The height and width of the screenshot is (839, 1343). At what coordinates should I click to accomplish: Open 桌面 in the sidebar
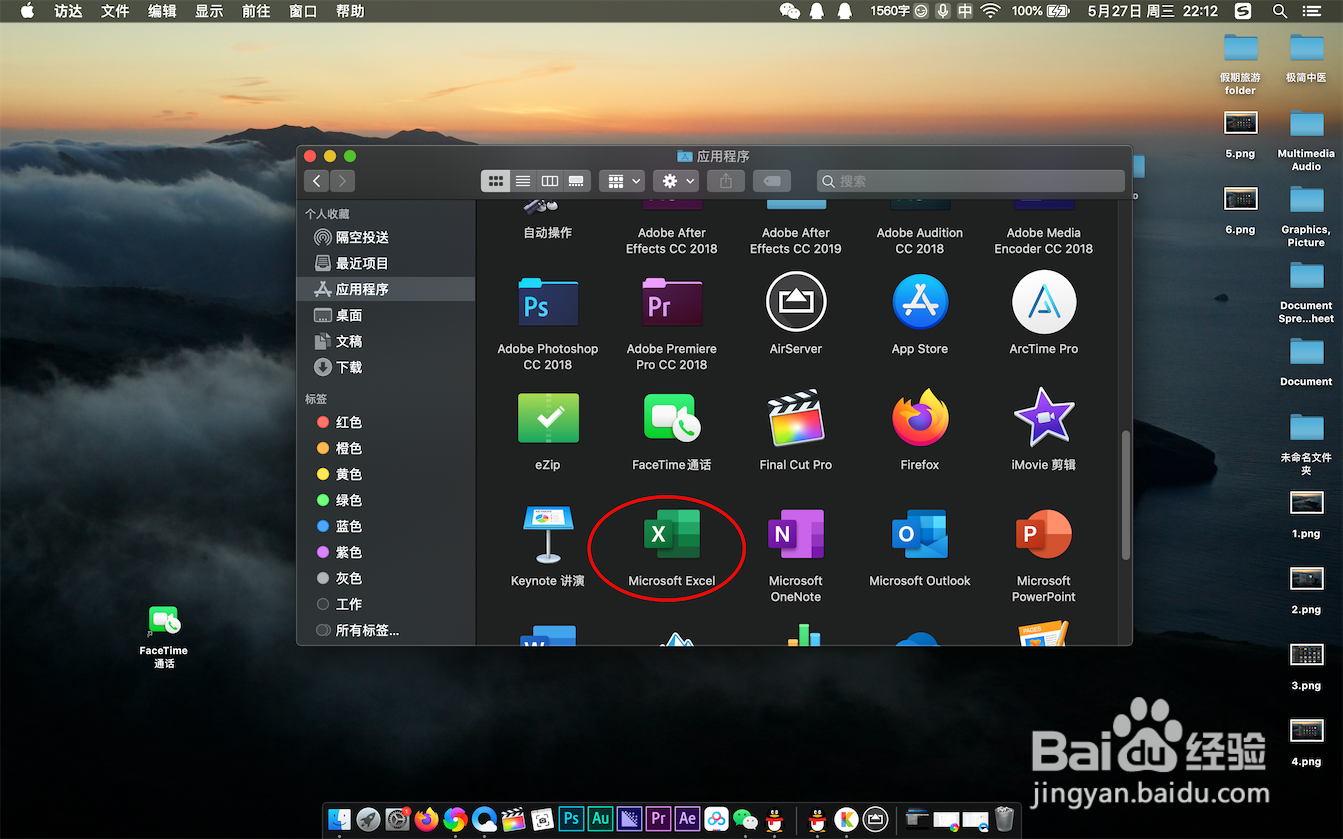click(x=386, y=315)
